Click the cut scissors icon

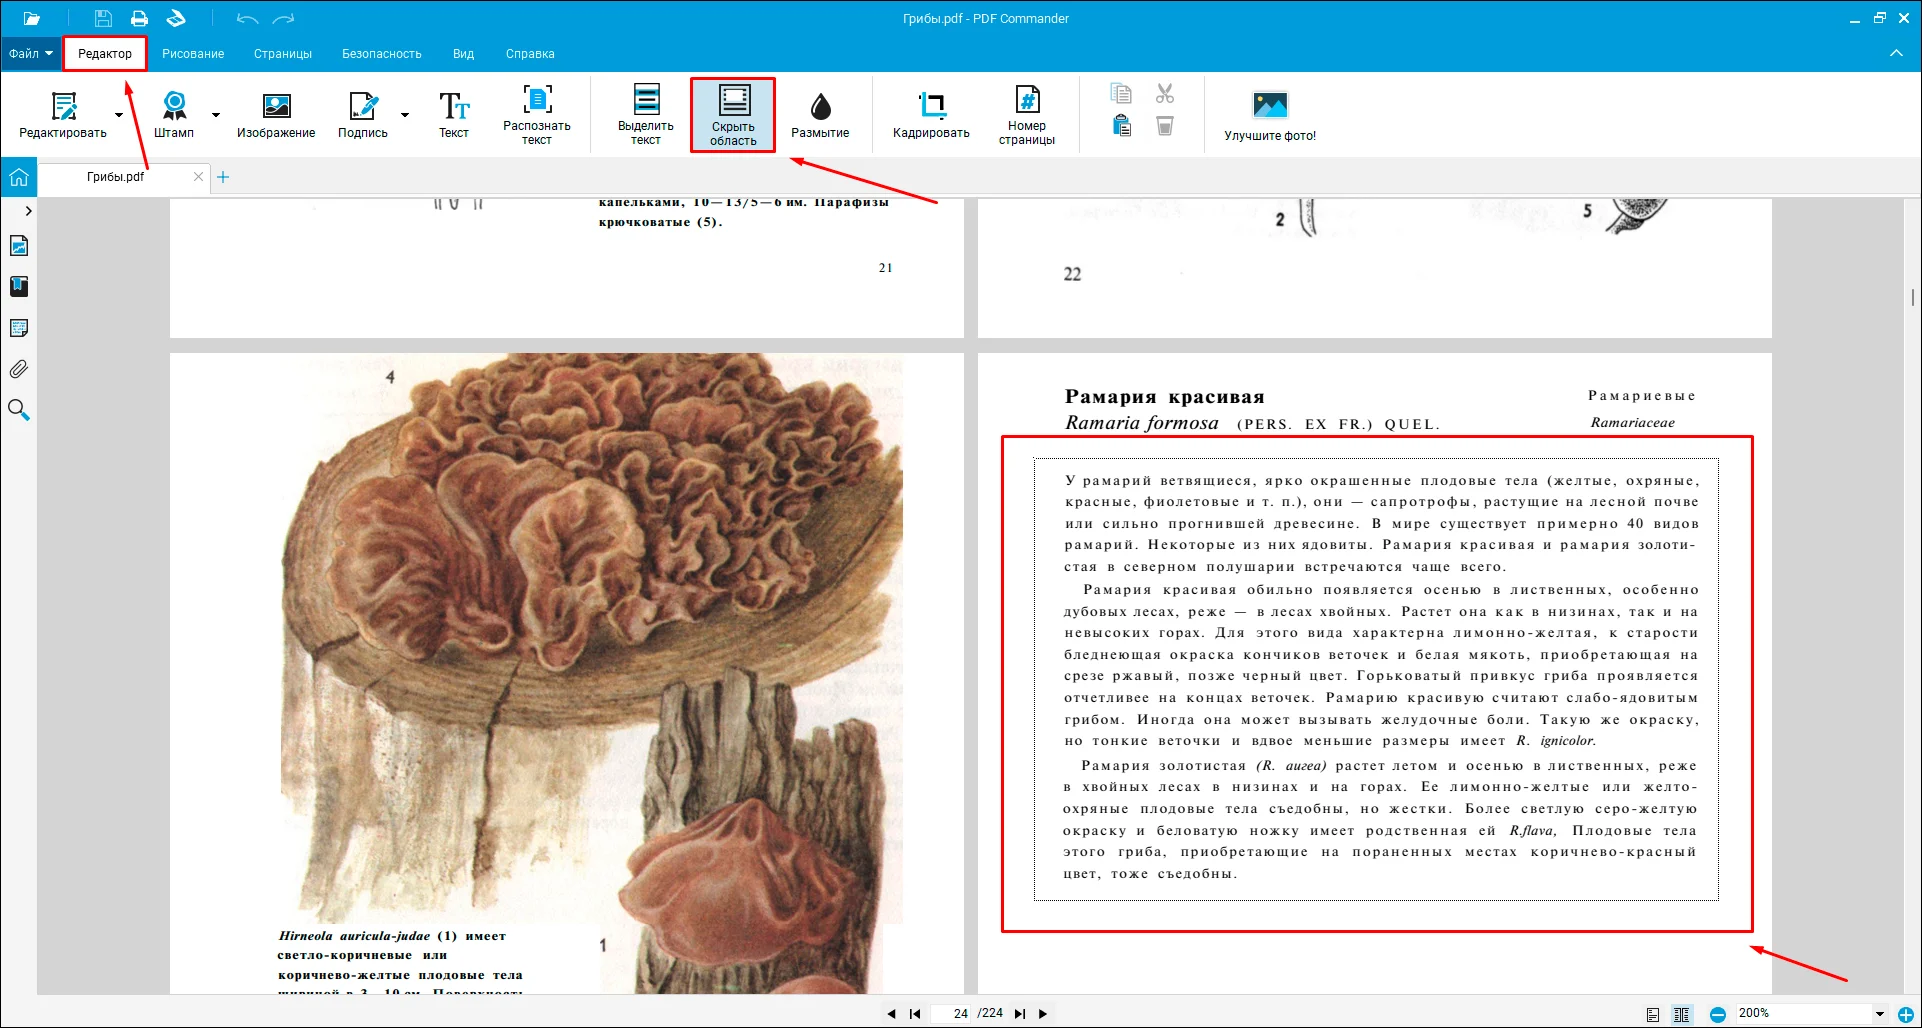click(x=1165, y=93)
